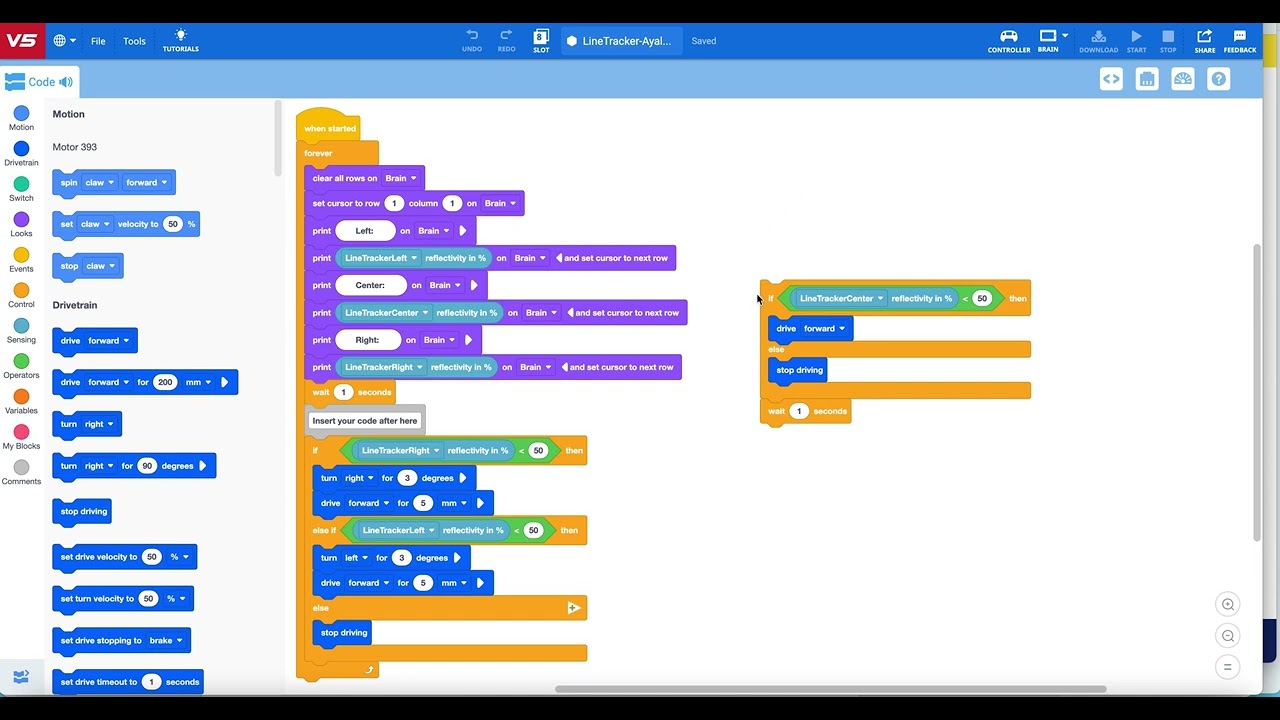Viewport: 1280px width, 720px height.
Task: Click the 50 value in set turn velocity
Action: pos(148,599)
